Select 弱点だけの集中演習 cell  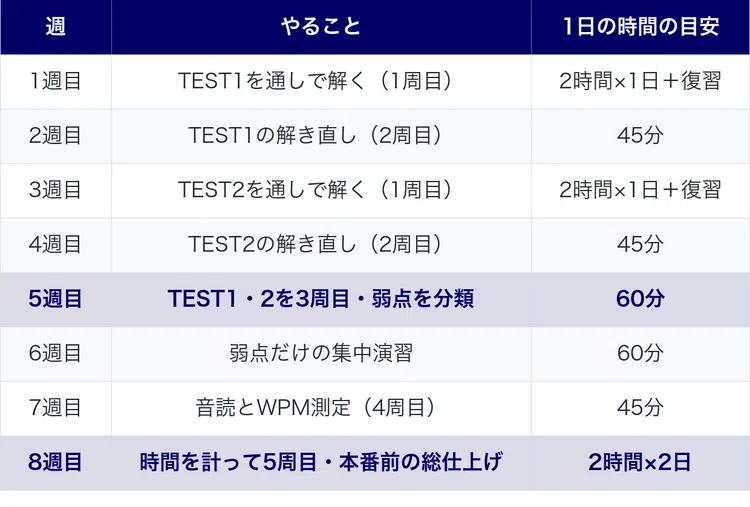[321, 354]
